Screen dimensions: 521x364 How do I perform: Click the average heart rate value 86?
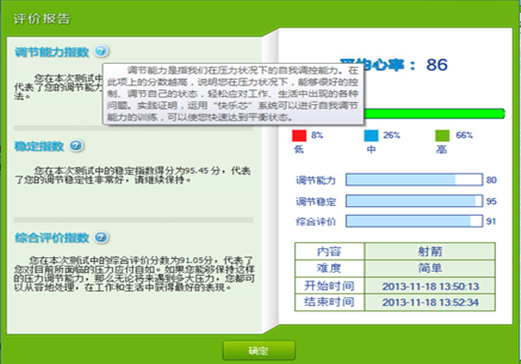click(x=437, y=65)
